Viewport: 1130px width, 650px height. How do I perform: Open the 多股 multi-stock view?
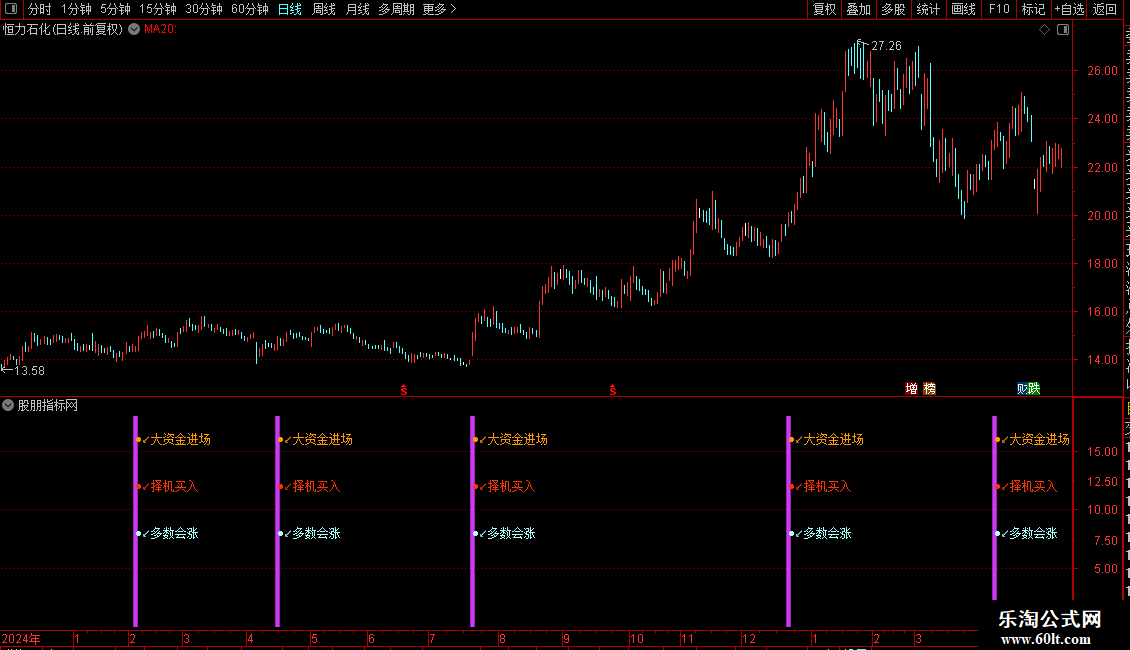[893, 9]
